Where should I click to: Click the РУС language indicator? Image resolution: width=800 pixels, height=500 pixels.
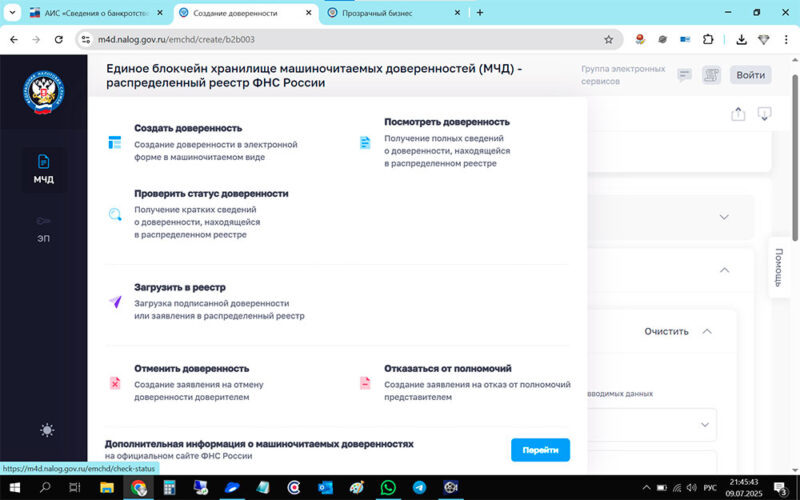click(x=710, y=488)
